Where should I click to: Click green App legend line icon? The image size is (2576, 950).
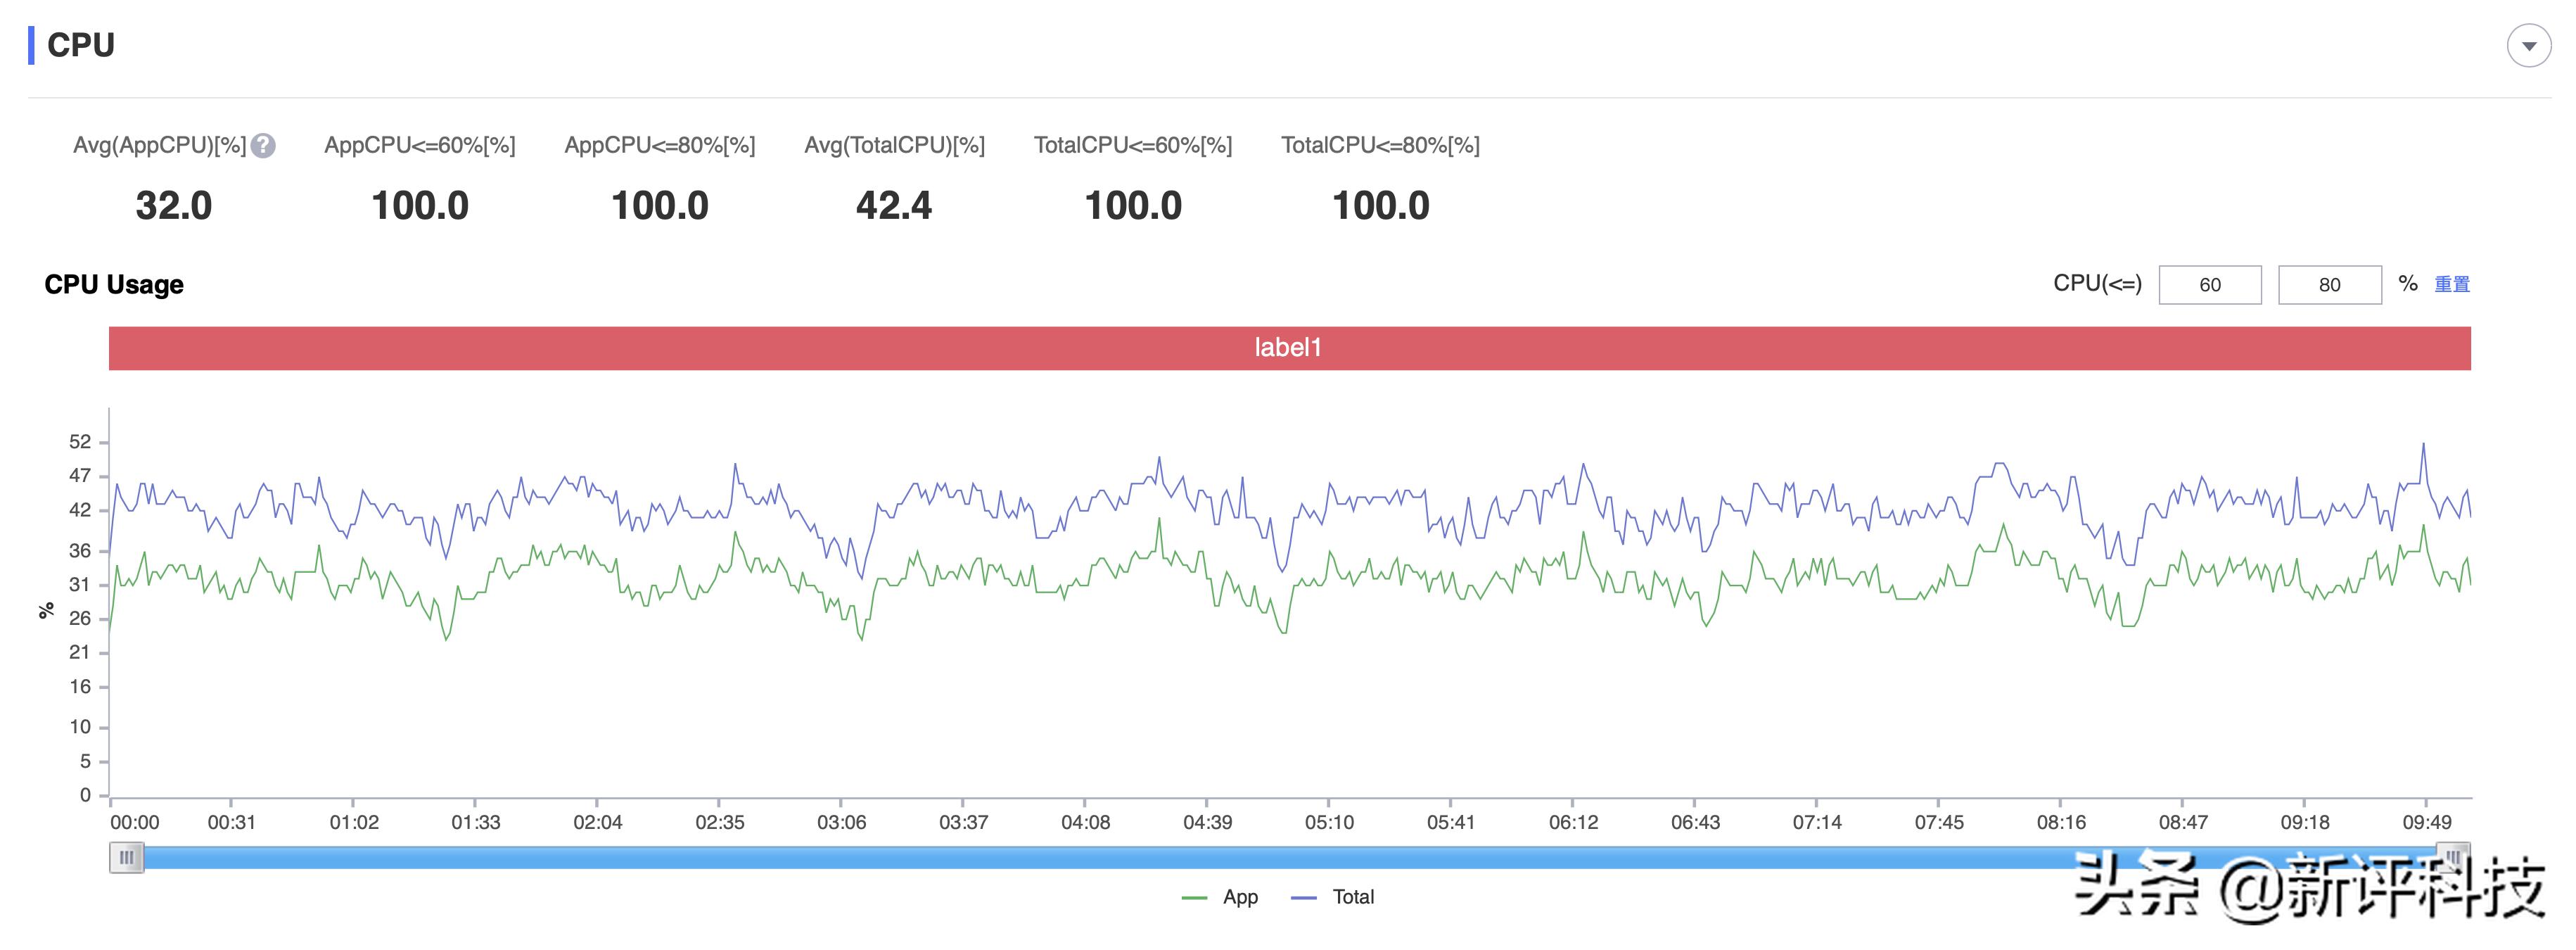(x=1194, y=898)
